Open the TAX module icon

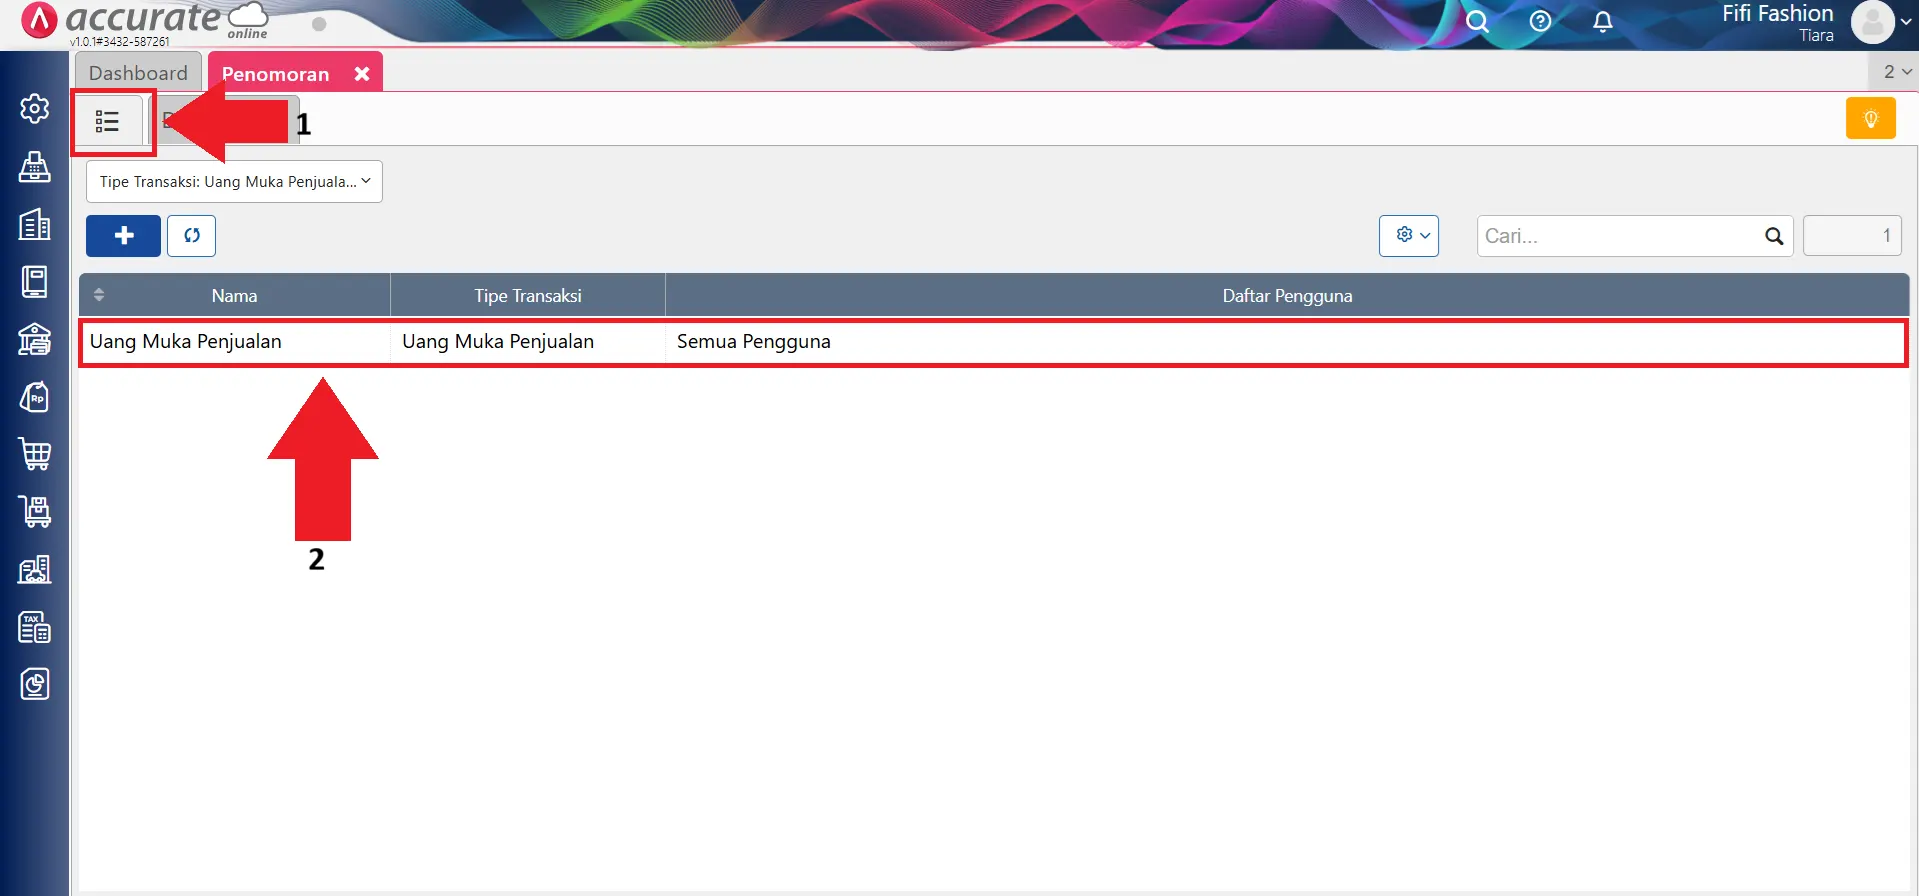[35, 627]
